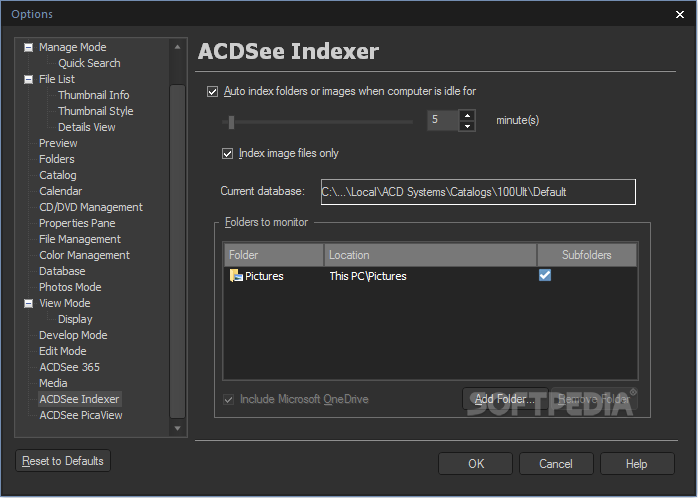The height and width of the screenshot is (498, 698).
Task: Click the options tree scrollbar thumb
Action: 177,251
